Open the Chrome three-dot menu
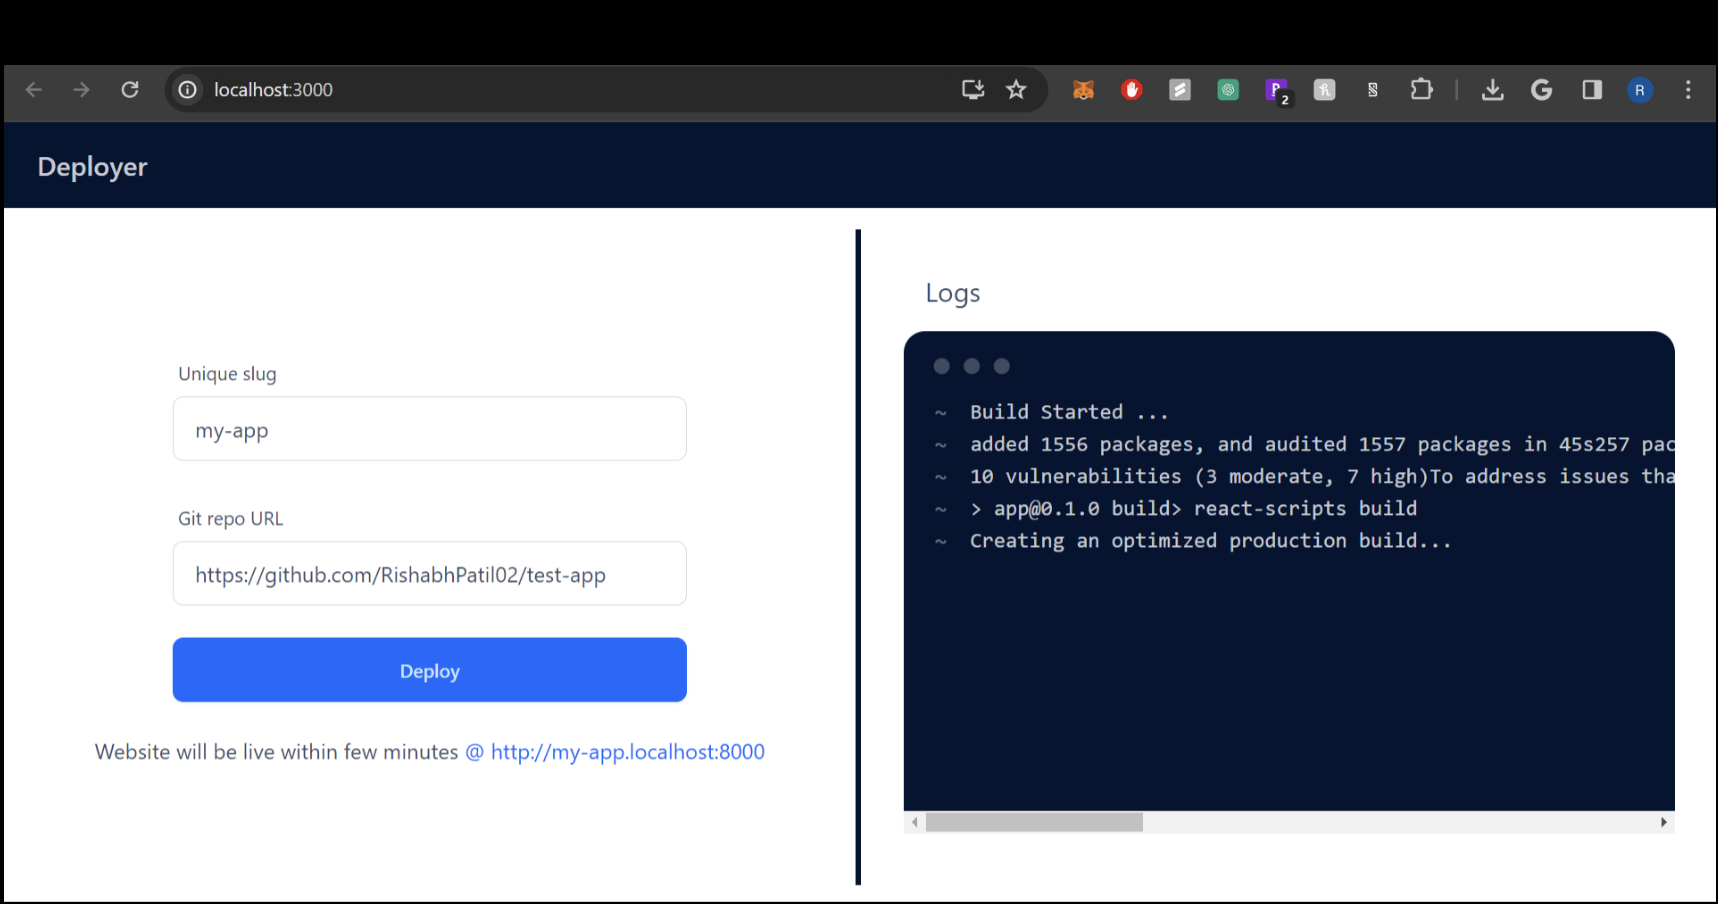This screenshot has height=904, width=1718. [1688, 90]
